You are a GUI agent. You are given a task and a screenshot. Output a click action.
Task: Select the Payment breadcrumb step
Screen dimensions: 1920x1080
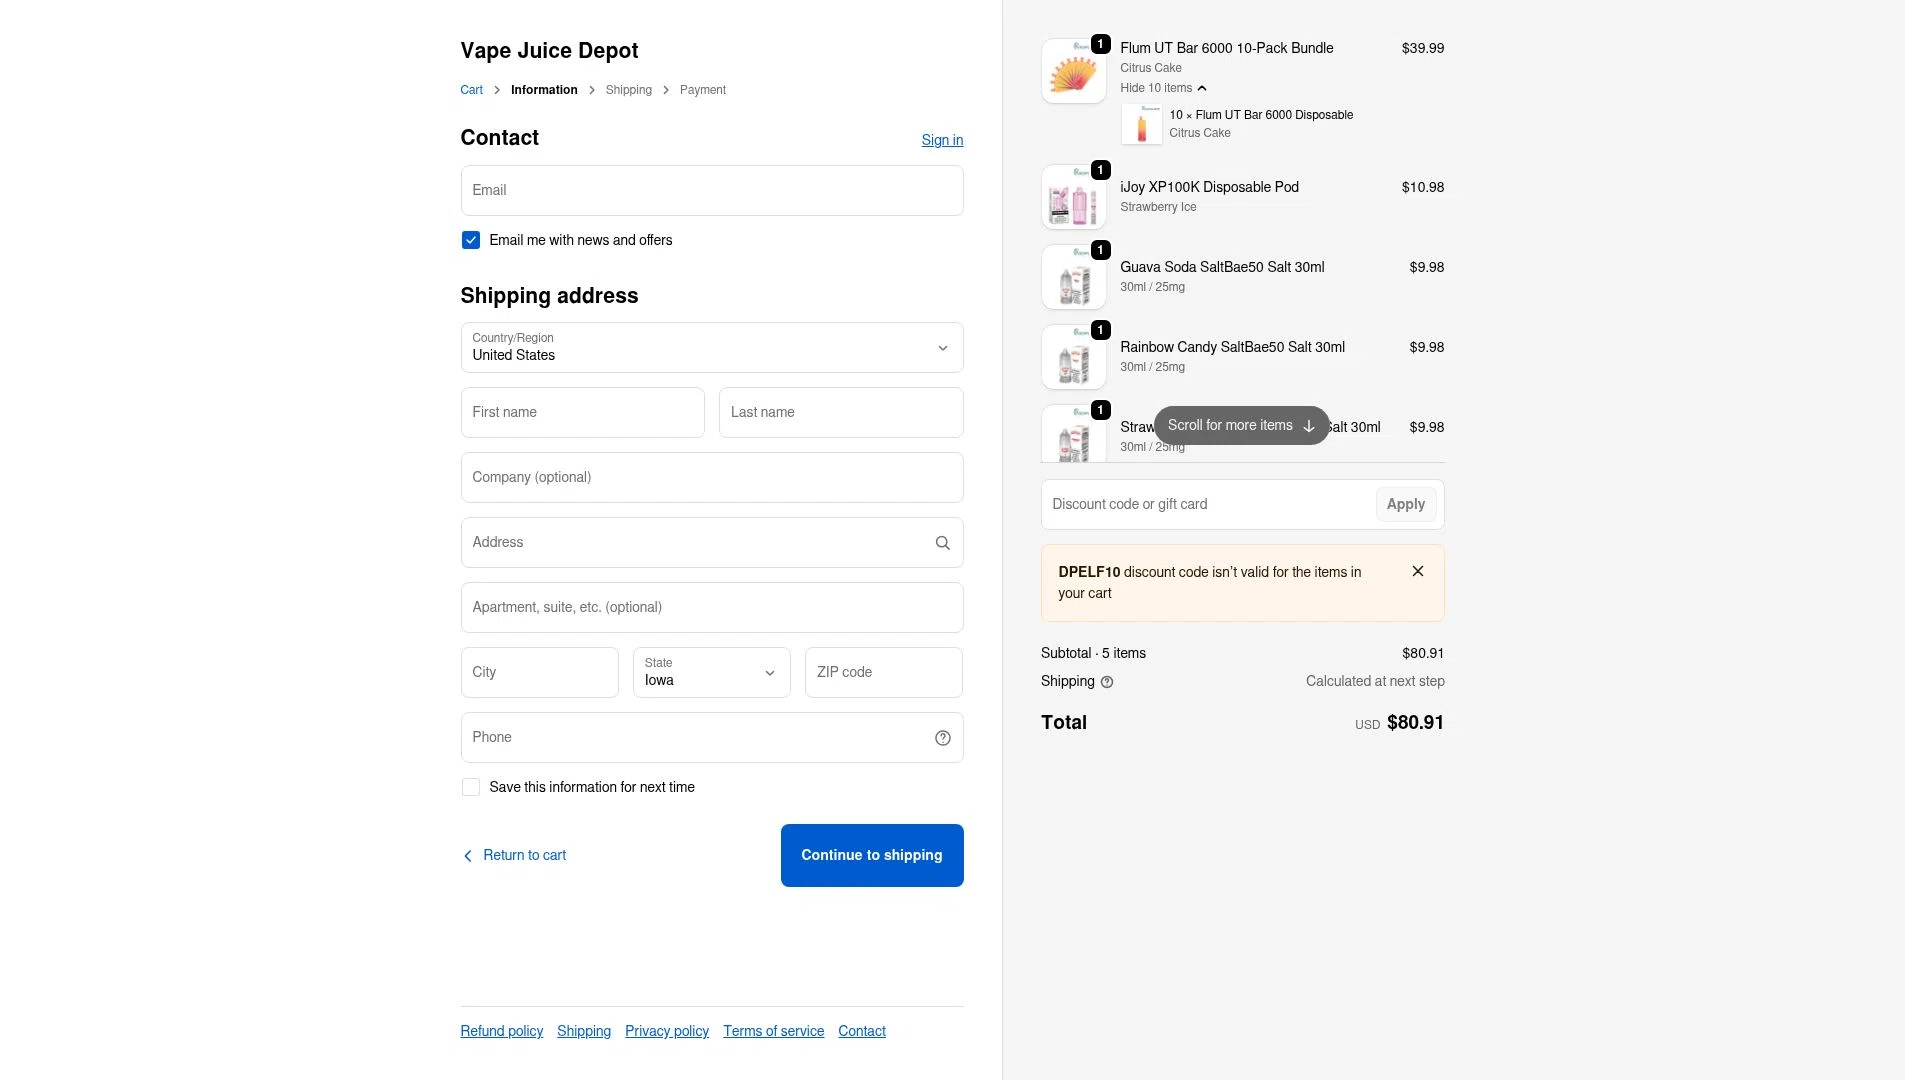coord(702,90)
